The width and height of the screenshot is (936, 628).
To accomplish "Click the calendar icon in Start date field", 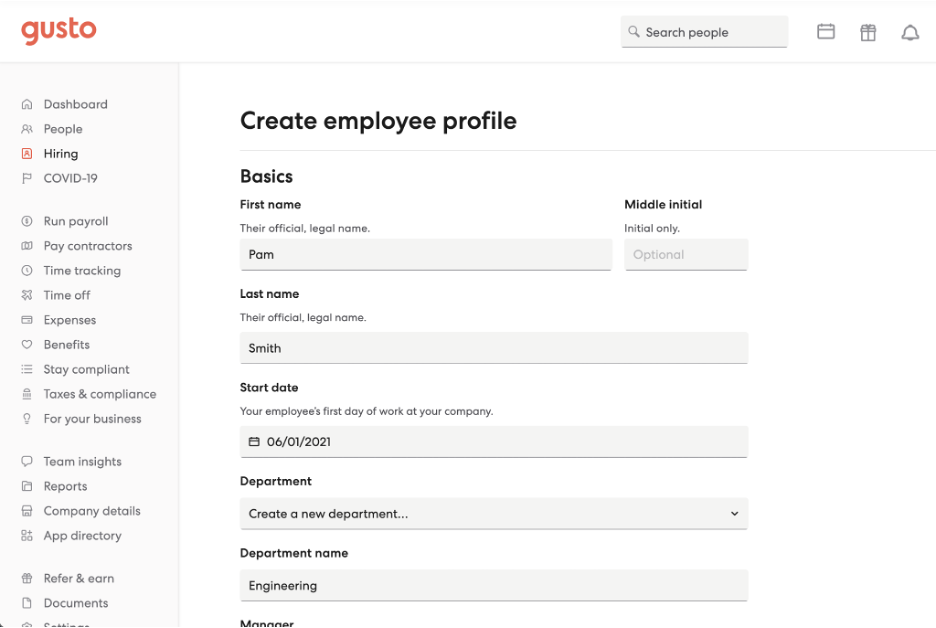I will click(254, 442).
